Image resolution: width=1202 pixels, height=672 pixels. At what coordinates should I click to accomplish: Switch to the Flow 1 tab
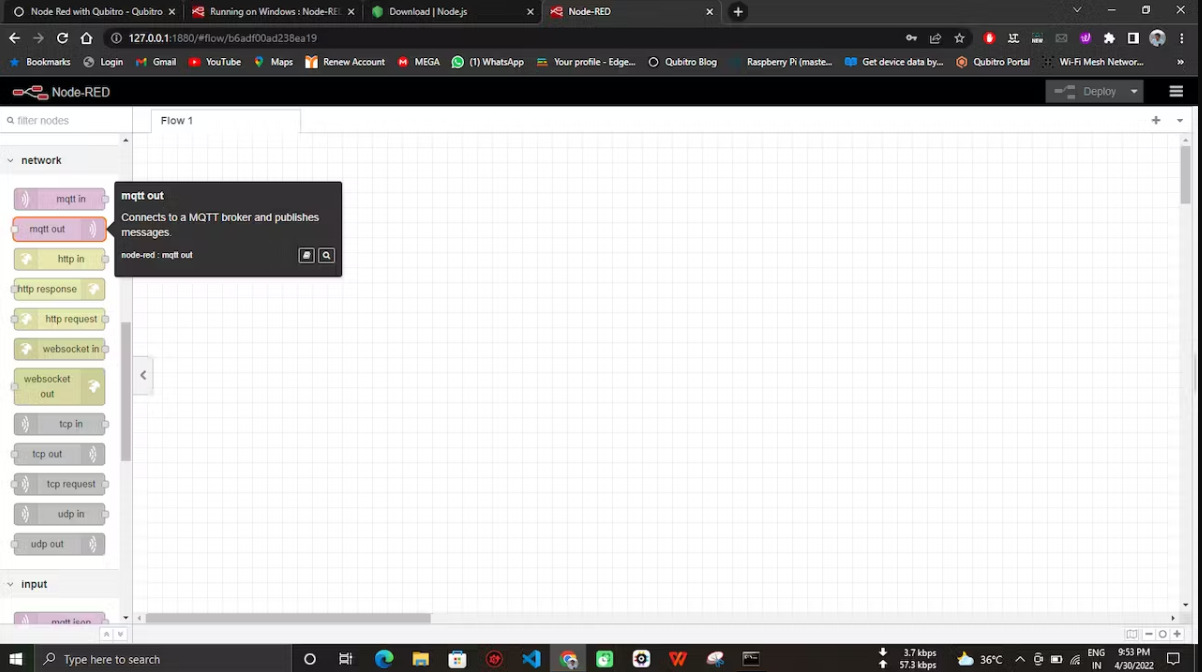click(225, 120)
